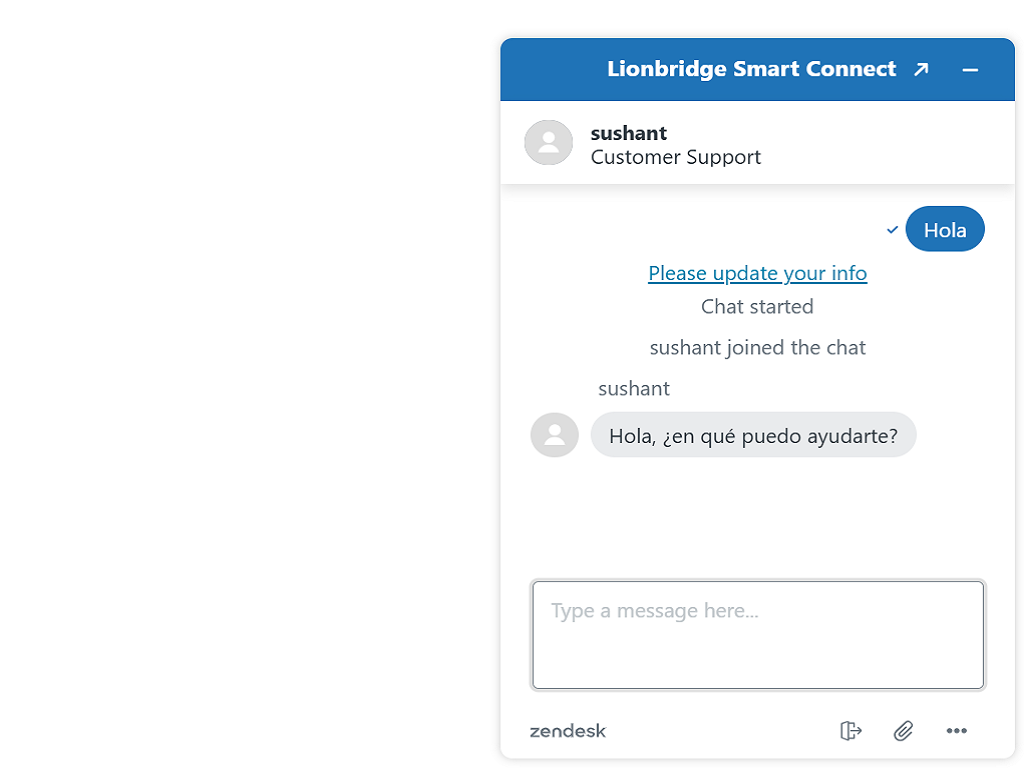
Task: Minimize the Lionbridge Smart Connect chat widget
Action: [x=969, y=69]
